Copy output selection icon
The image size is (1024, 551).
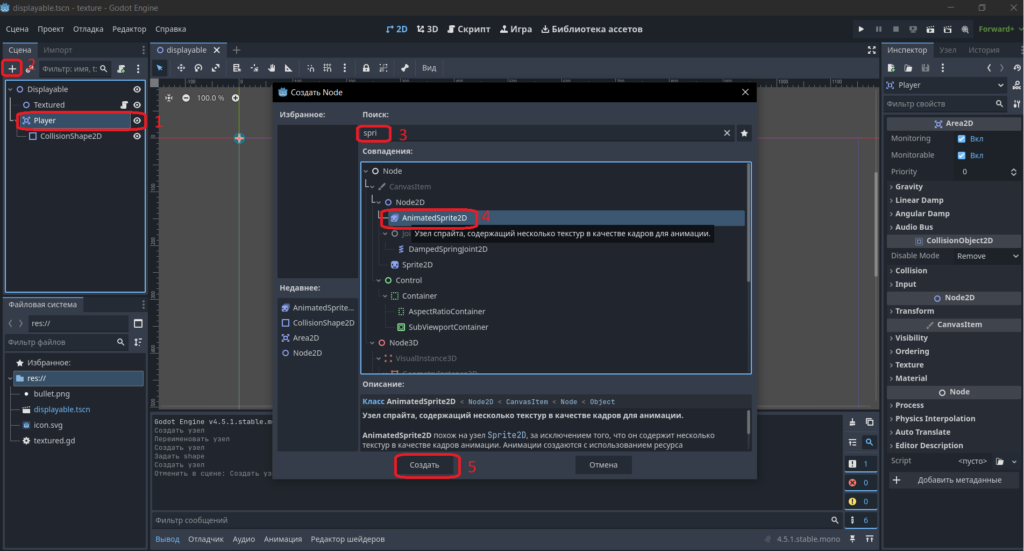pyautogui.click(x=869, y=422)
